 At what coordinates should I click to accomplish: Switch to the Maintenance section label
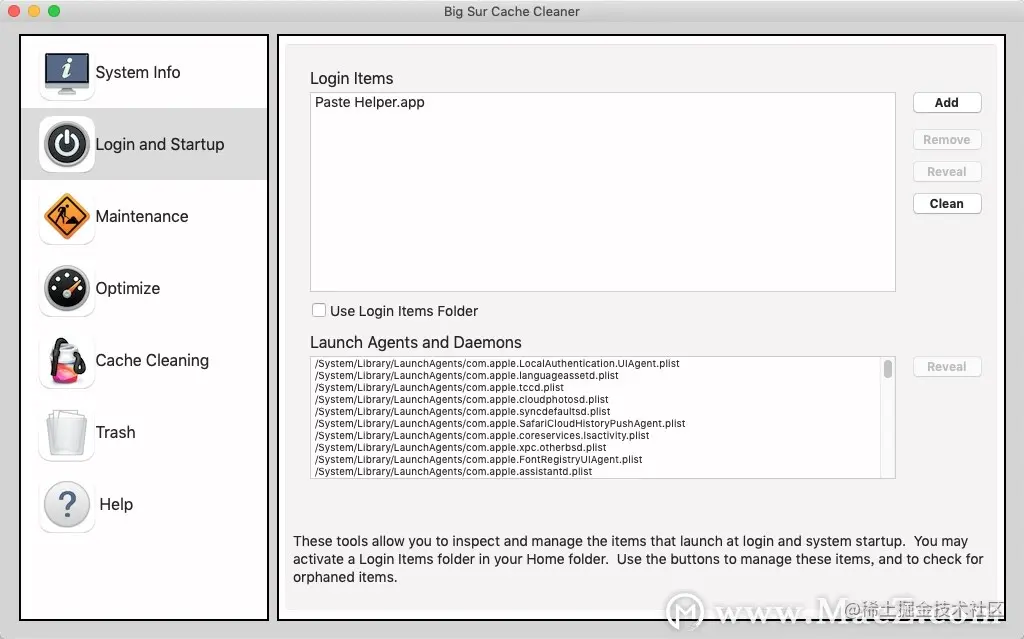point(142,216)
